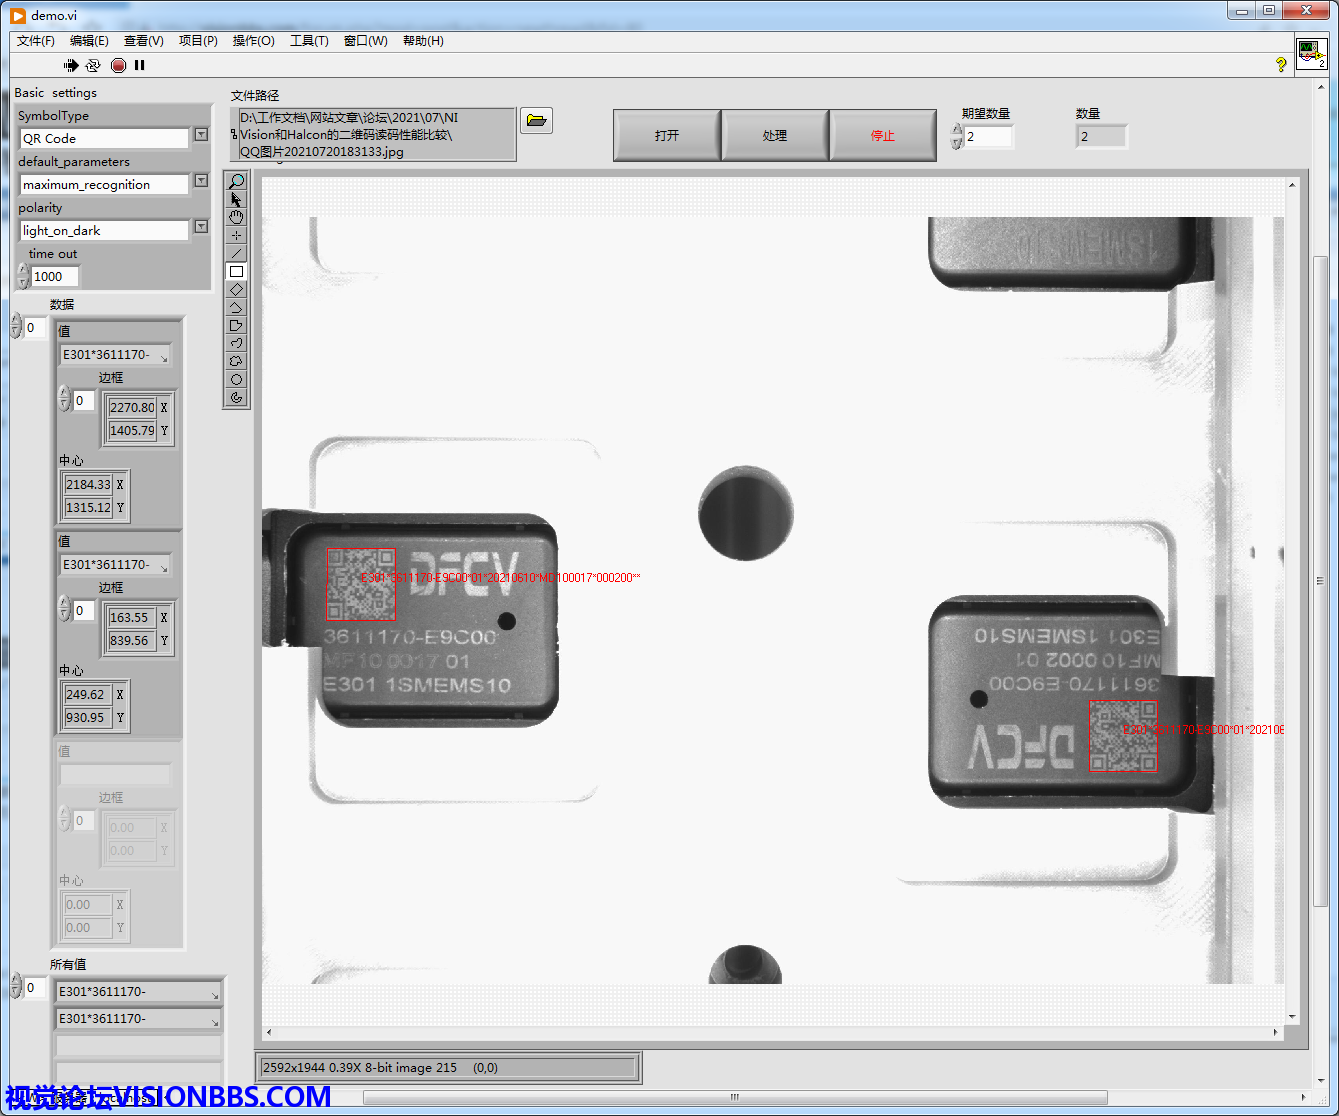
Task: Click the 数据 array index stepper
Action: (16, 326)
